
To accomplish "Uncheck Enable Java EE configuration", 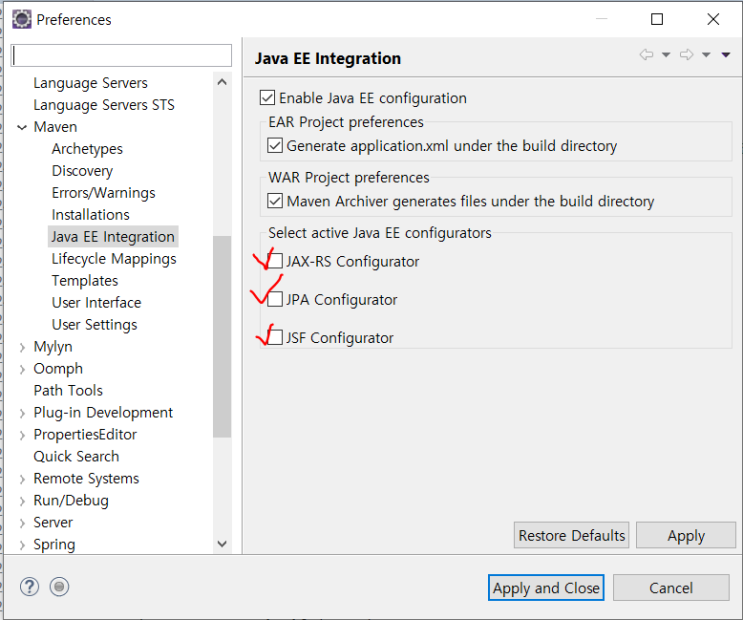I will tap(267, 98).
